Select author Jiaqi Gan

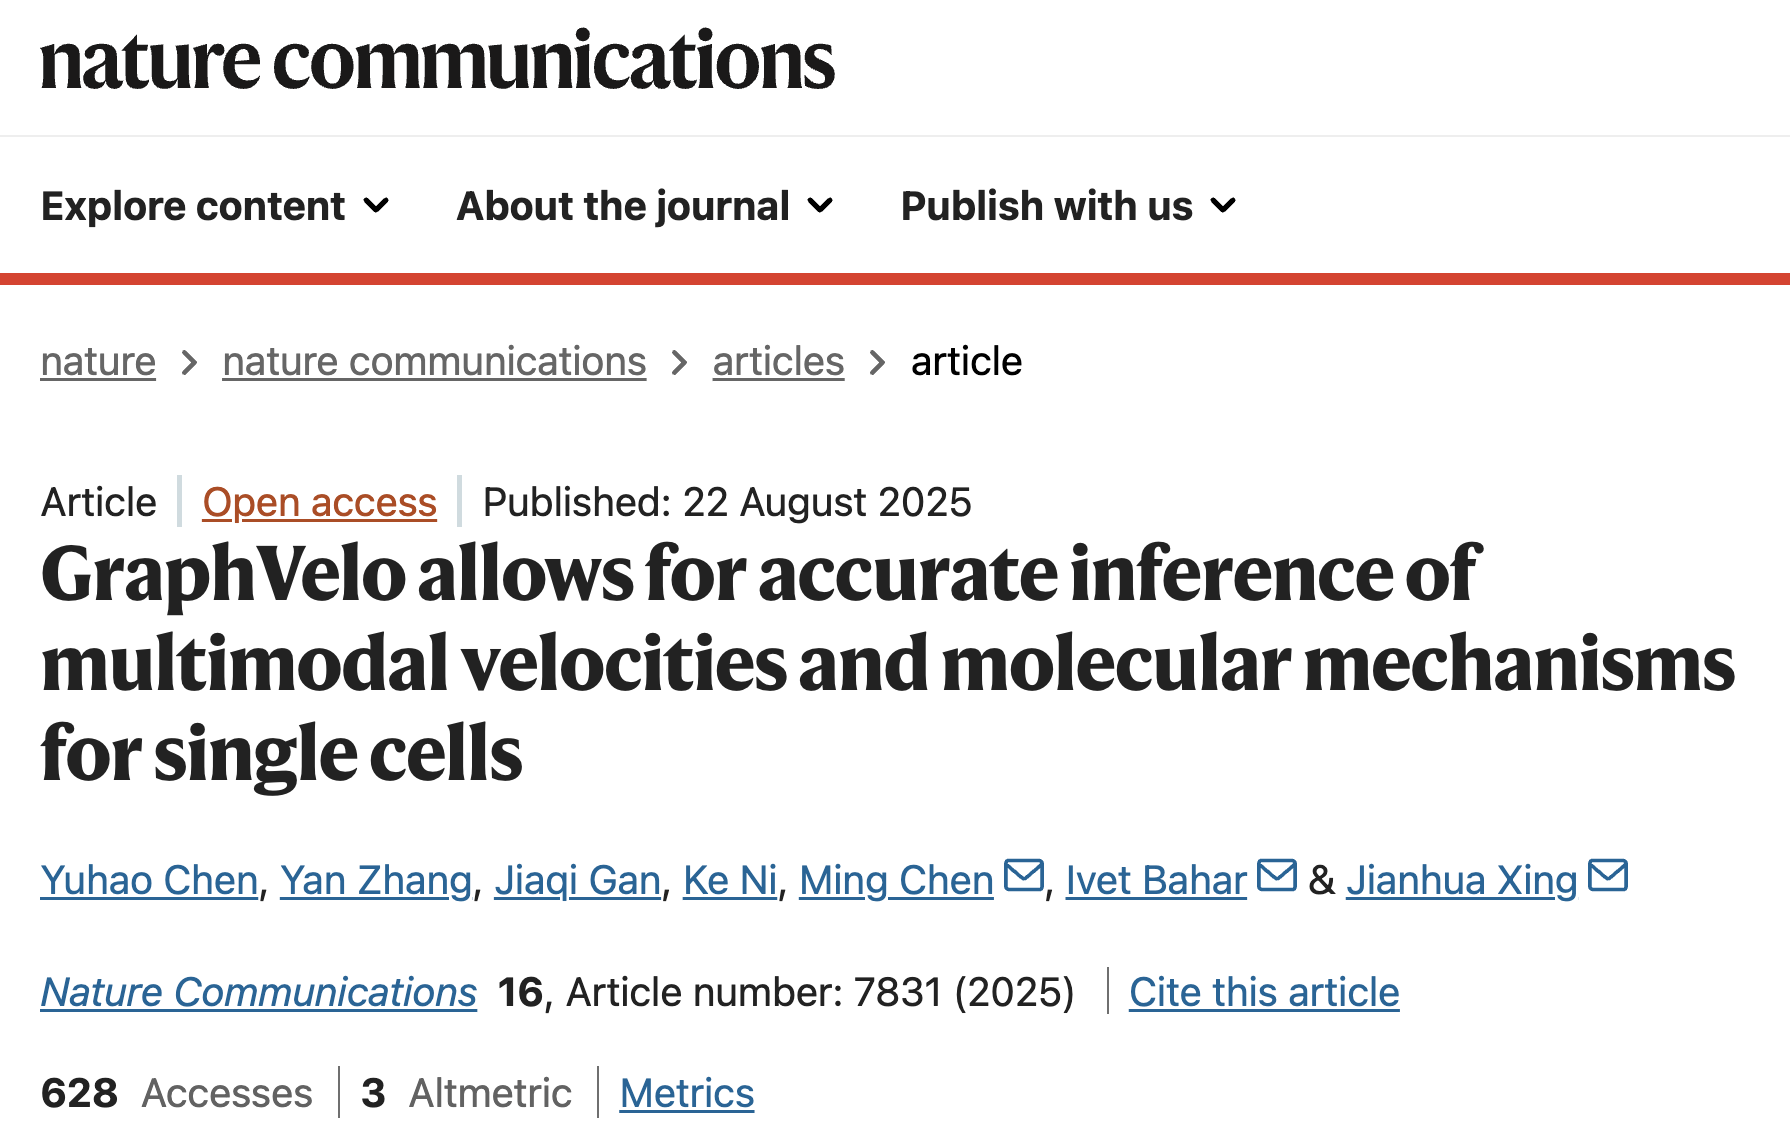click(577, 880)
